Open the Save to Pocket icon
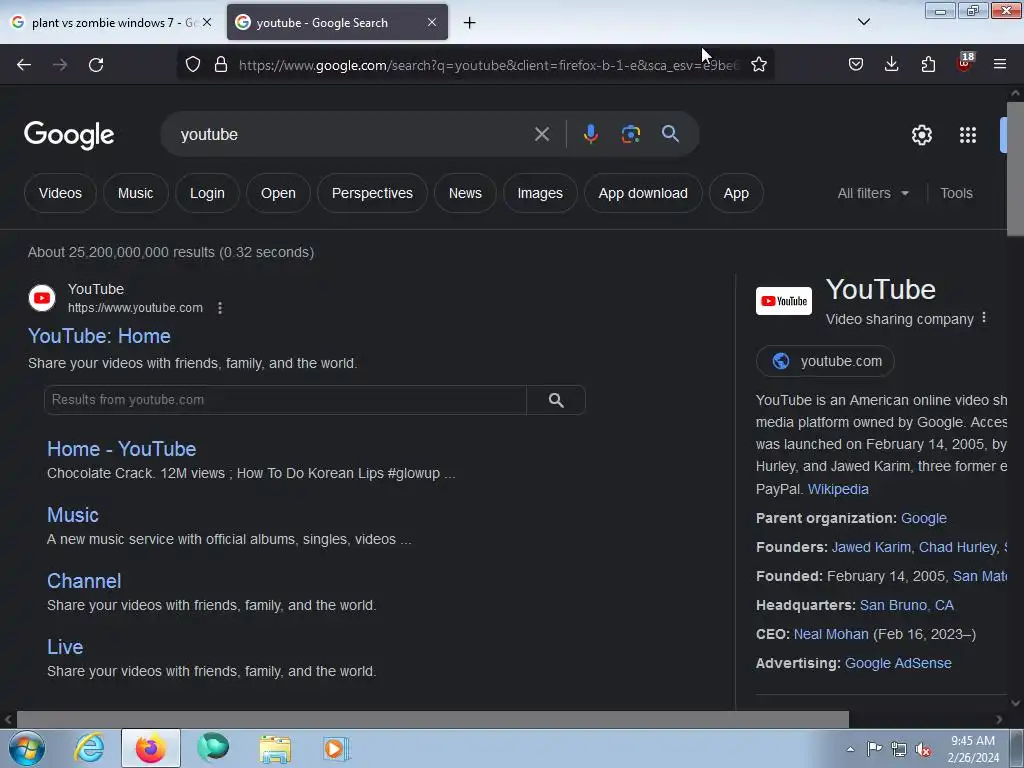 [x=856, y=64]
